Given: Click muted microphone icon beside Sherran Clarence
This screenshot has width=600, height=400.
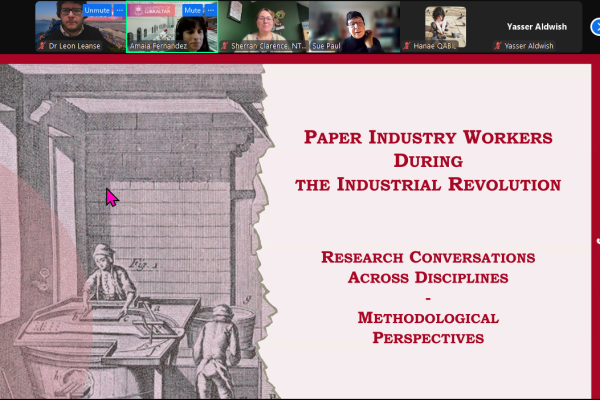Looking at the screenshot, I should point(225,46).
